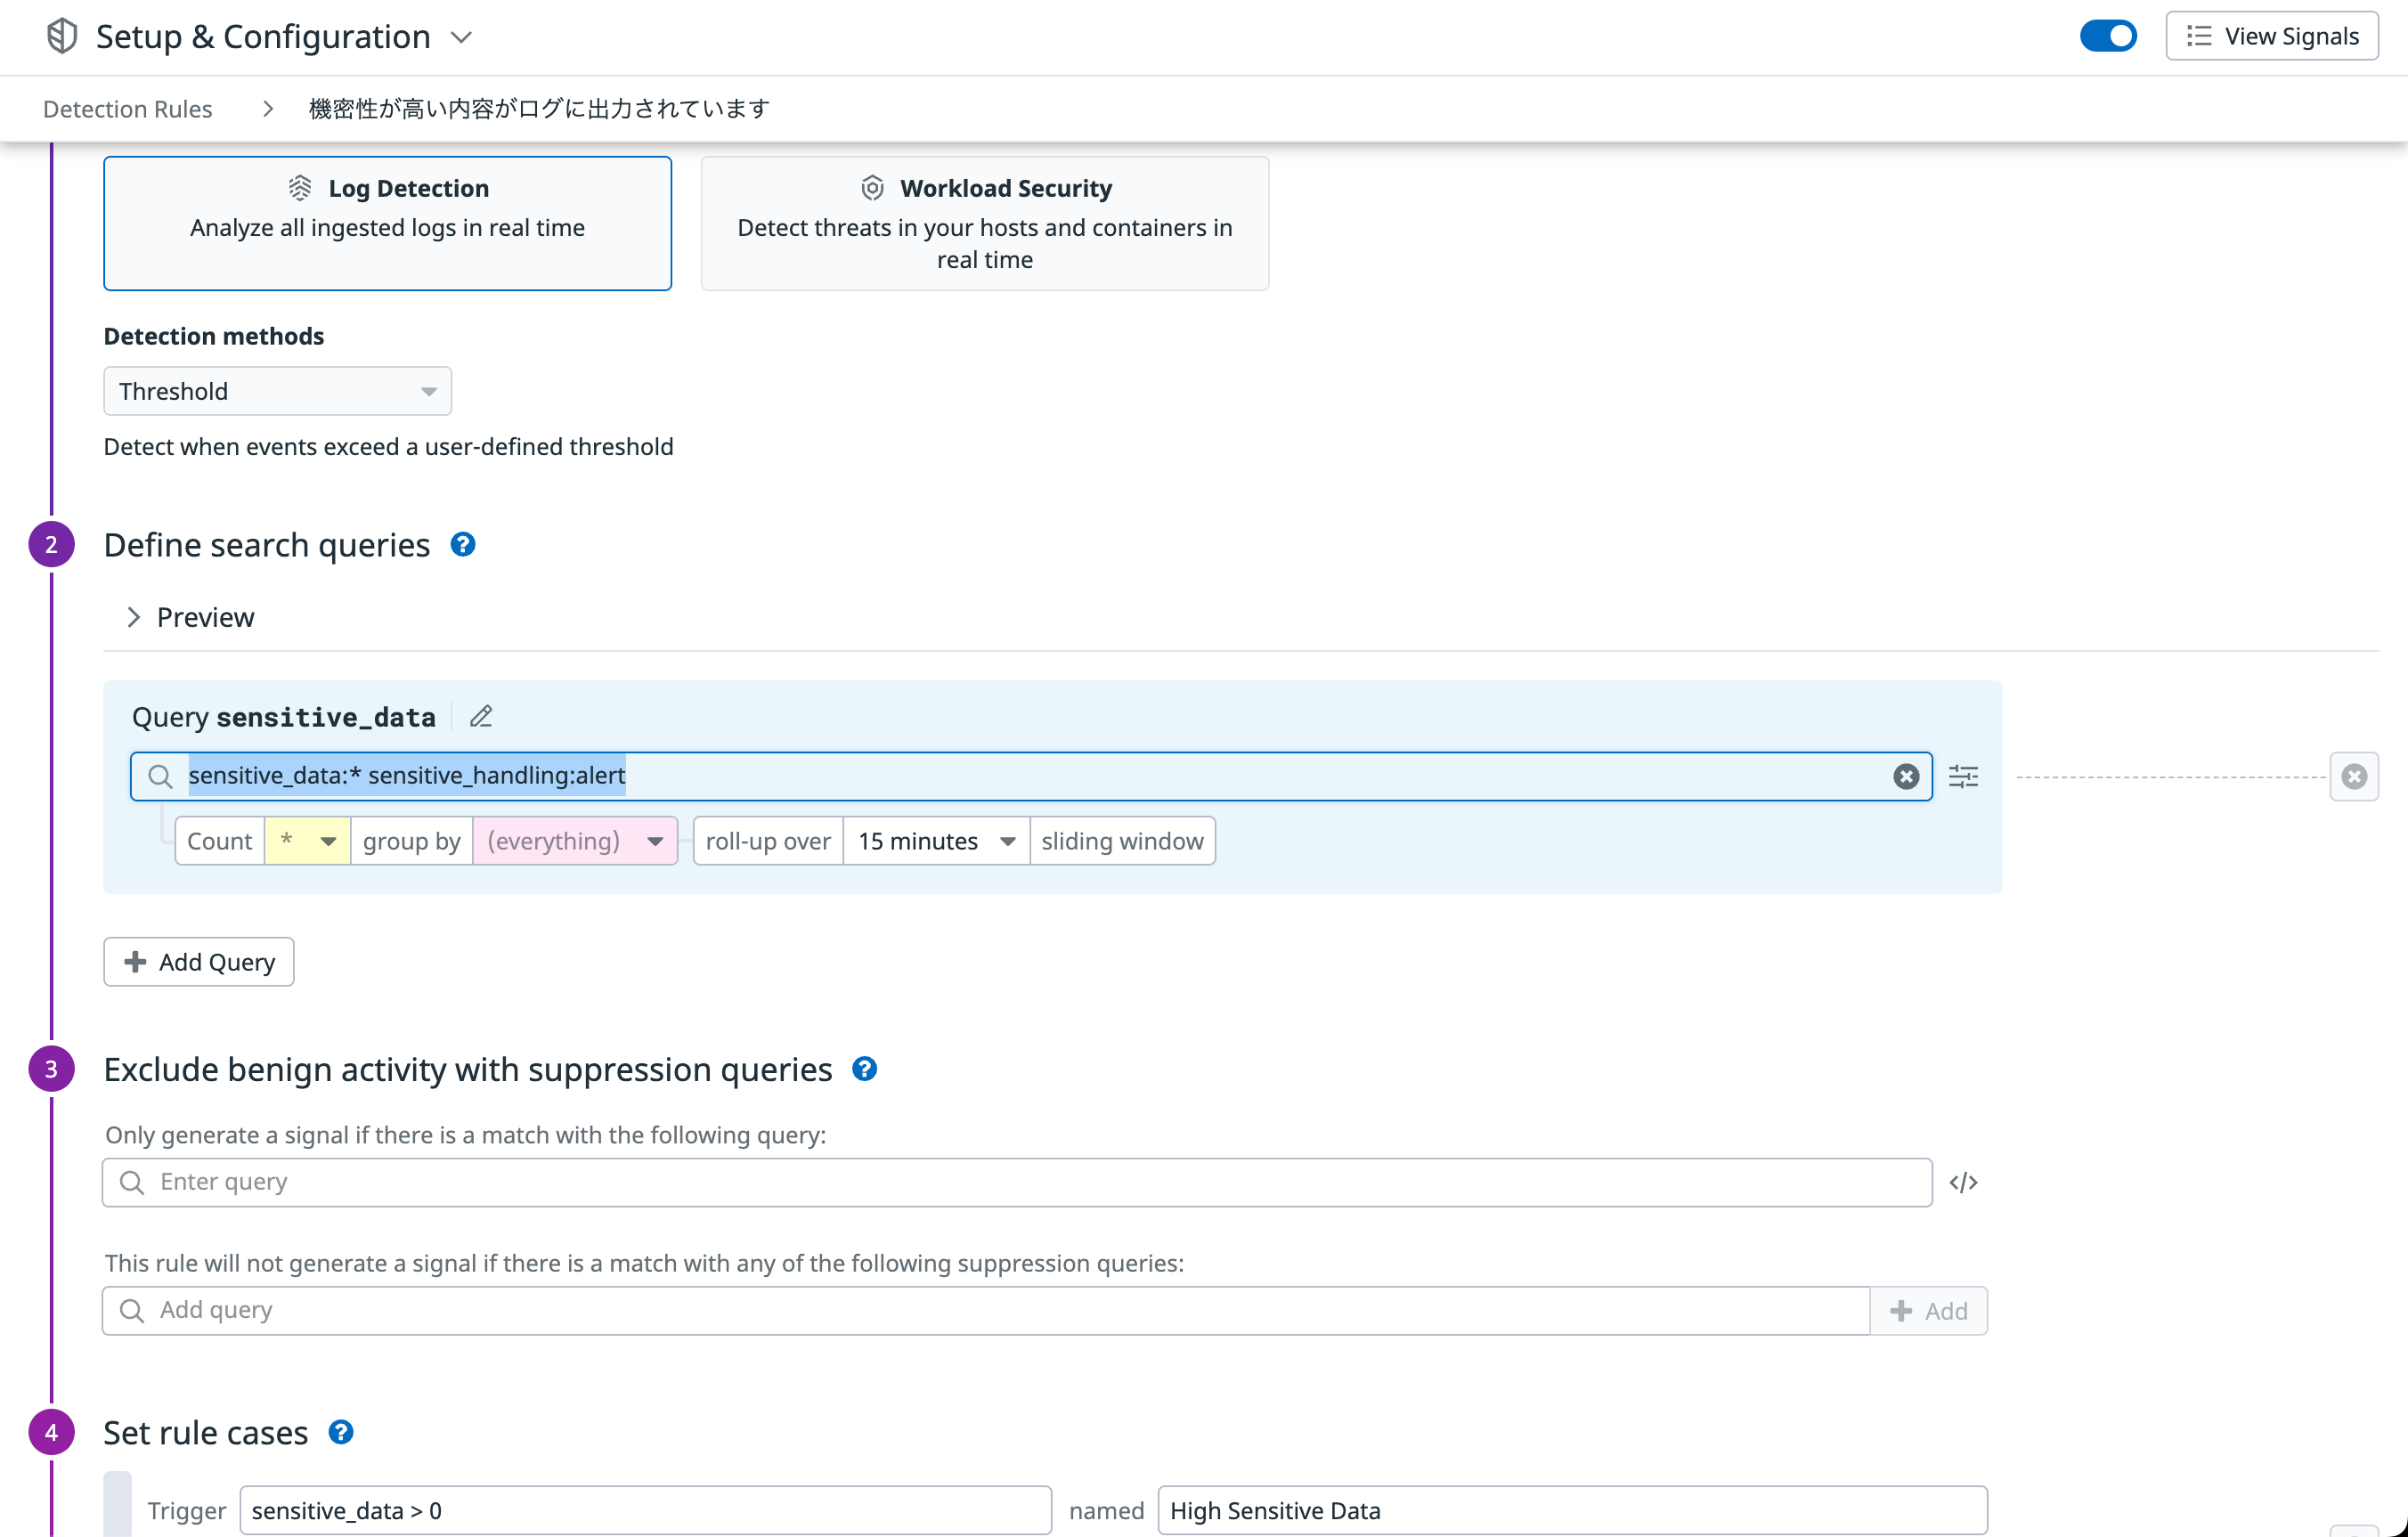Open the 15 minutes roll-up dropdown

point(935,841)
